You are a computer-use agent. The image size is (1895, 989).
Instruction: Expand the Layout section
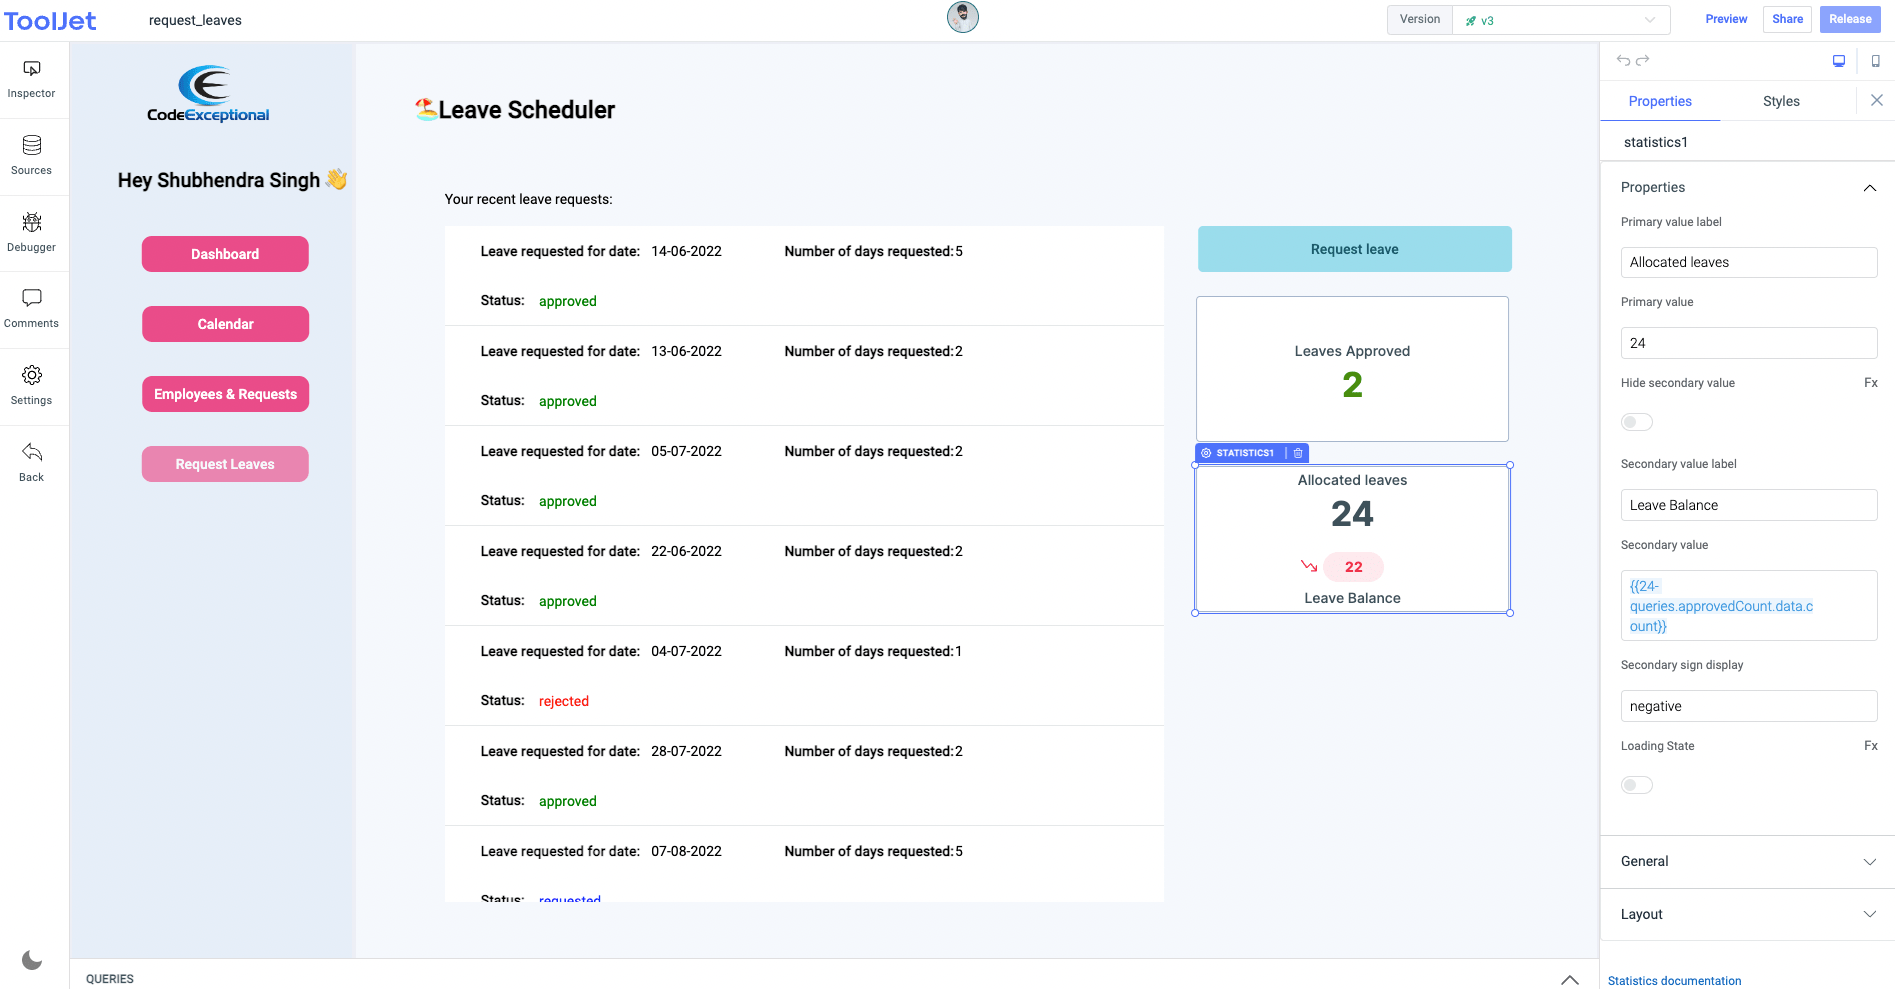[x=1746, y=914]
